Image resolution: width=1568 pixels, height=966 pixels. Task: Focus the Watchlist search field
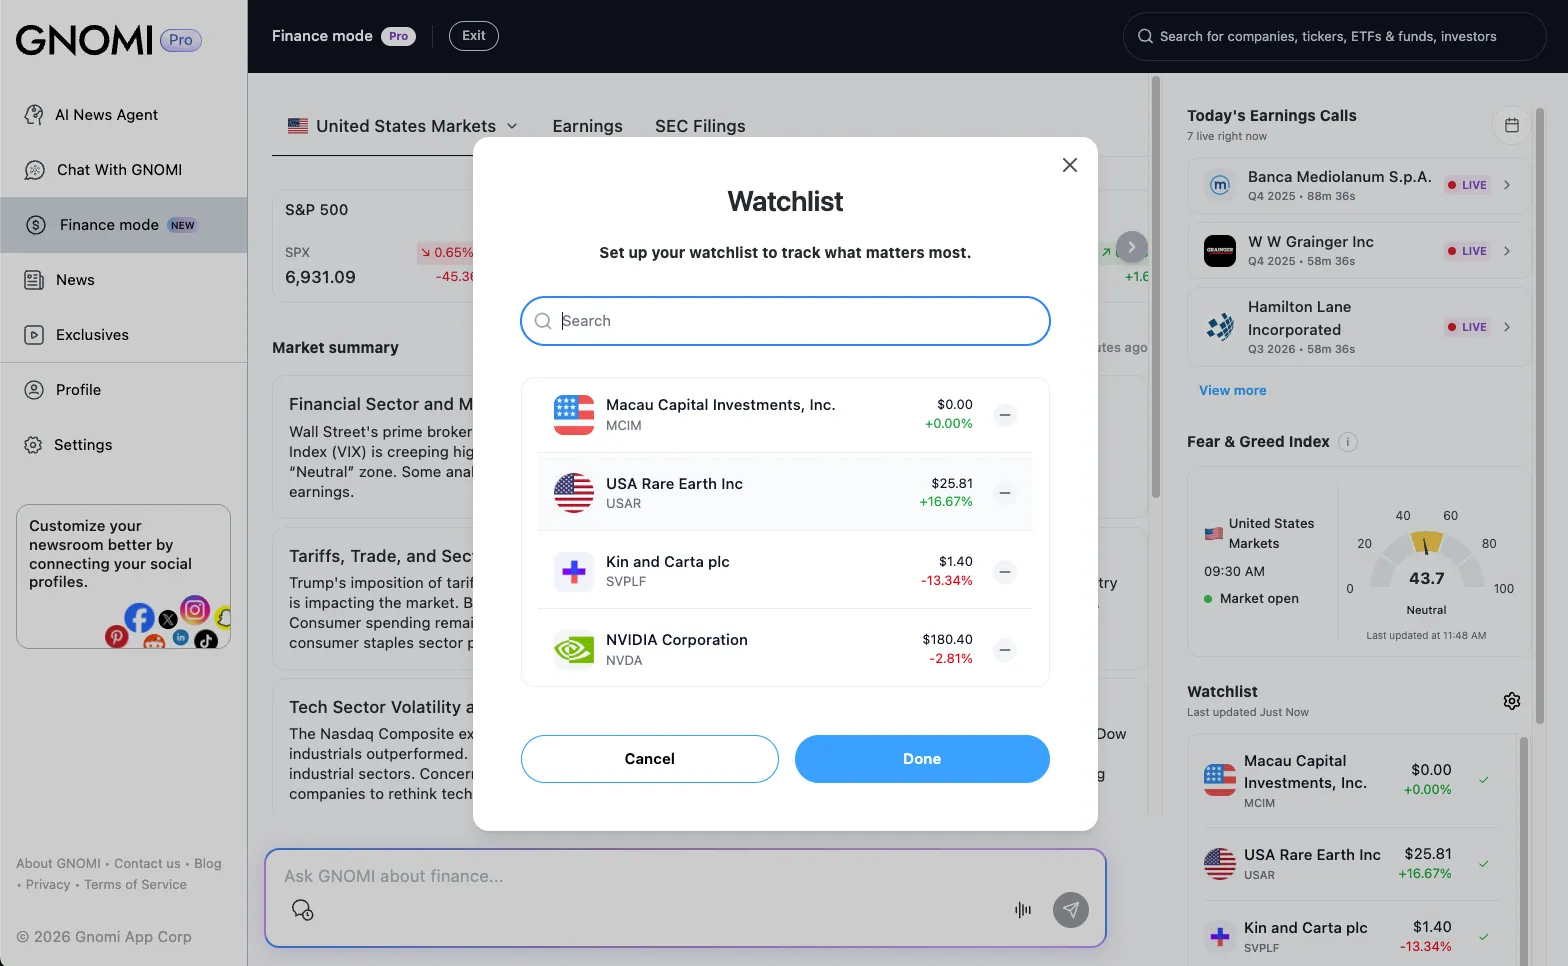785,321
